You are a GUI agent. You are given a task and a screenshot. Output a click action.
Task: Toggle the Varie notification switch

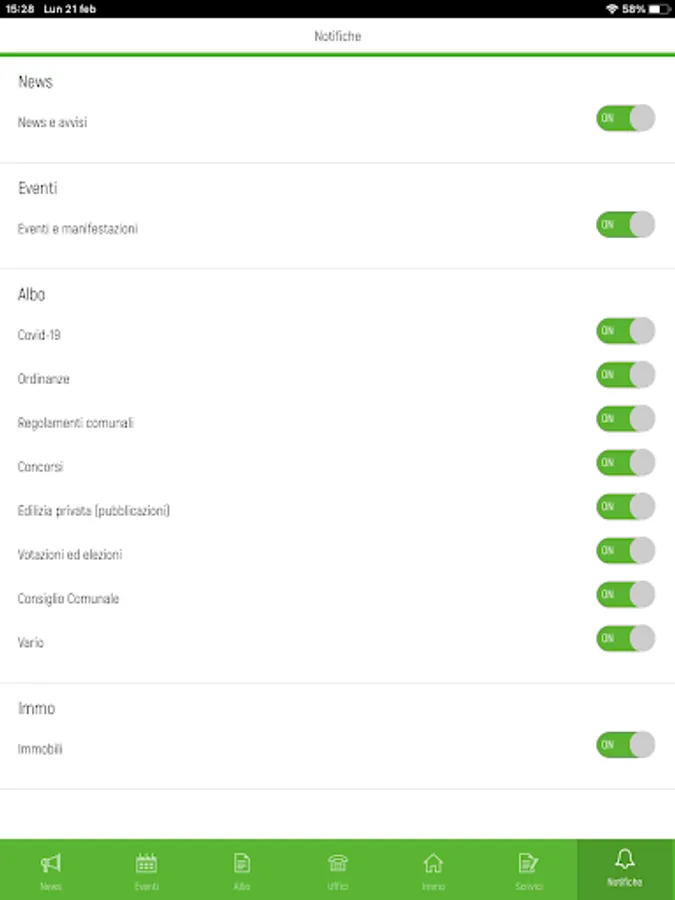click(625, 638)
